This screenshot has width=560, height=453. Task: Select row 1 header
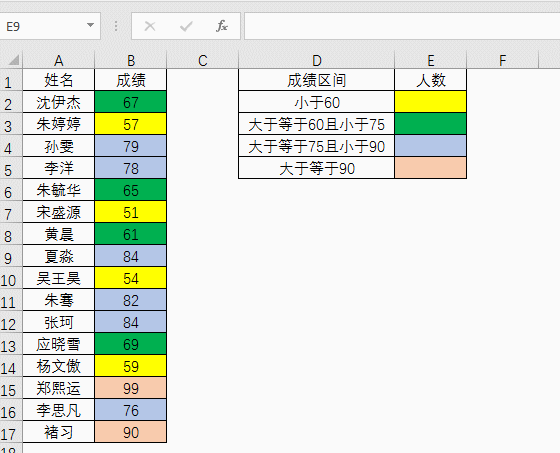click(x=11, y=80)
